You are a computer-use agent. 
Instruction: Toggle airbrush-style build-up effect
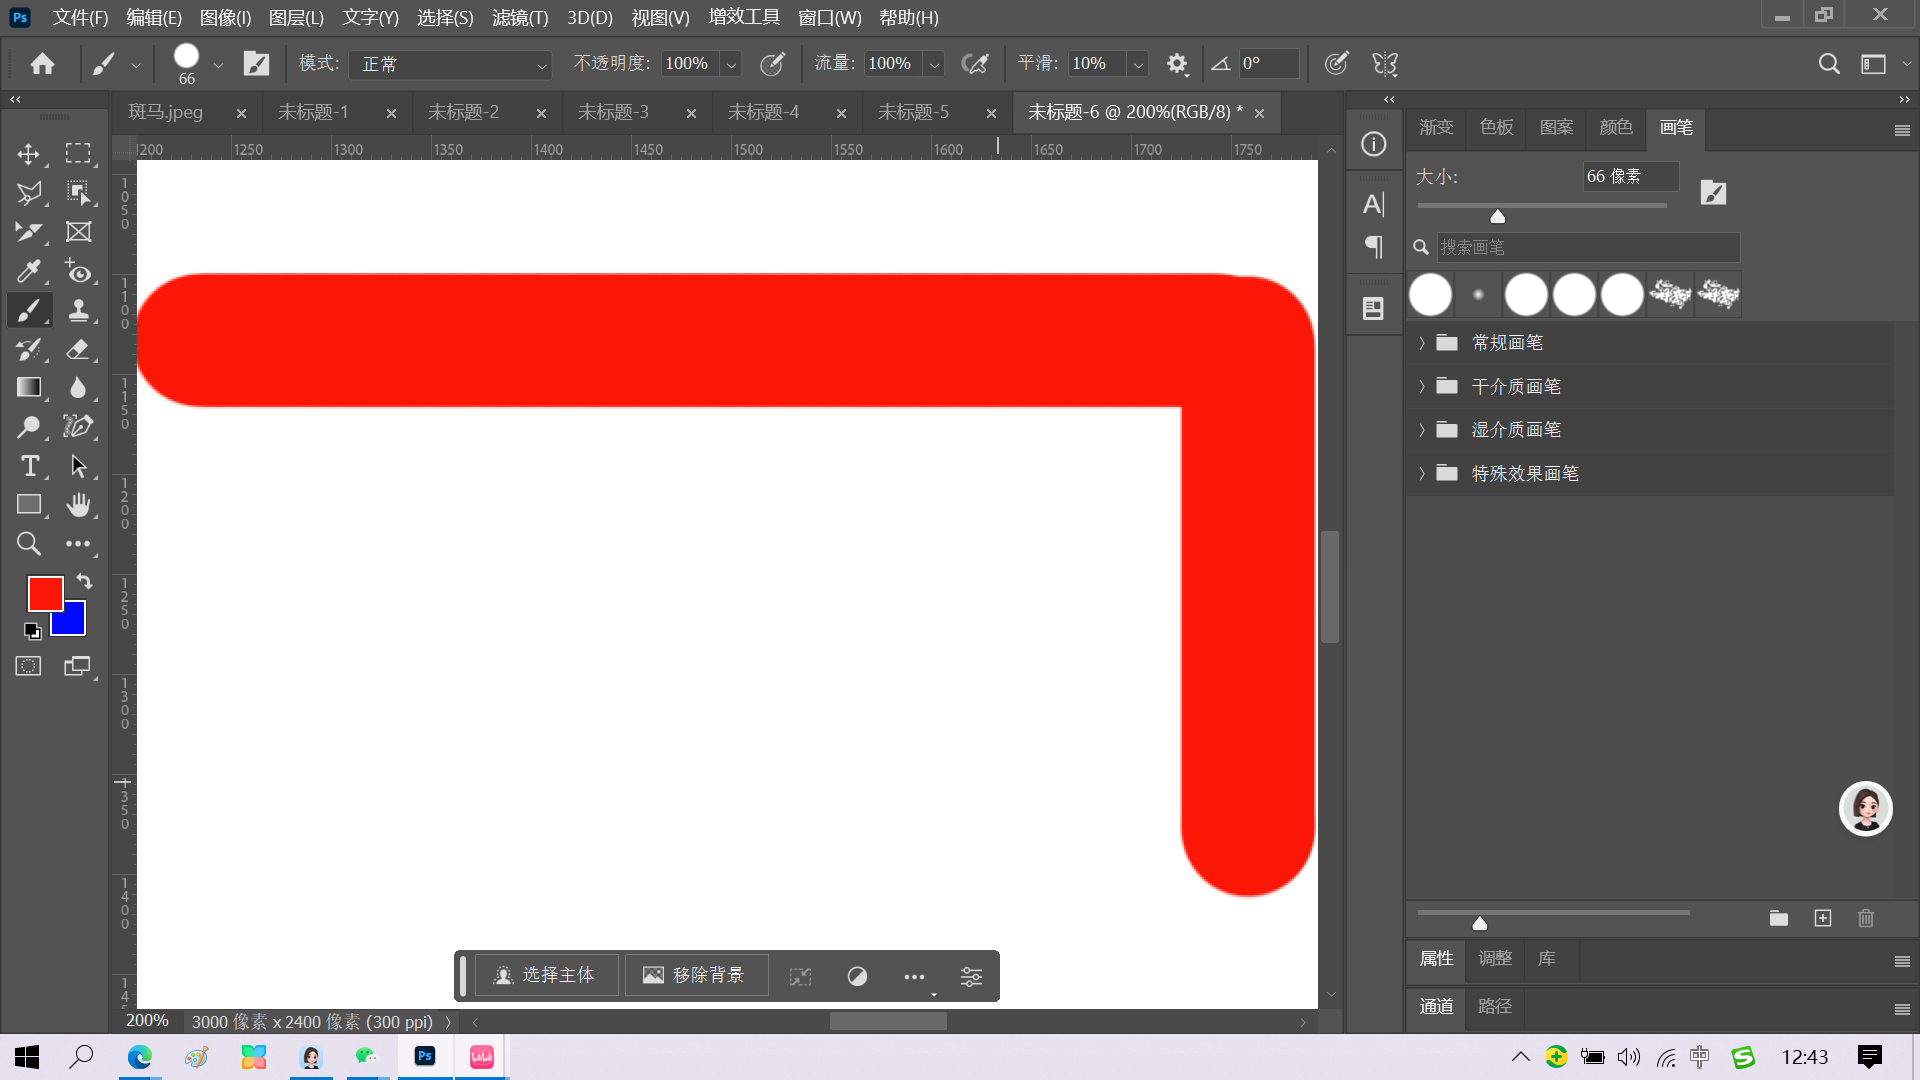coord(974,64)
